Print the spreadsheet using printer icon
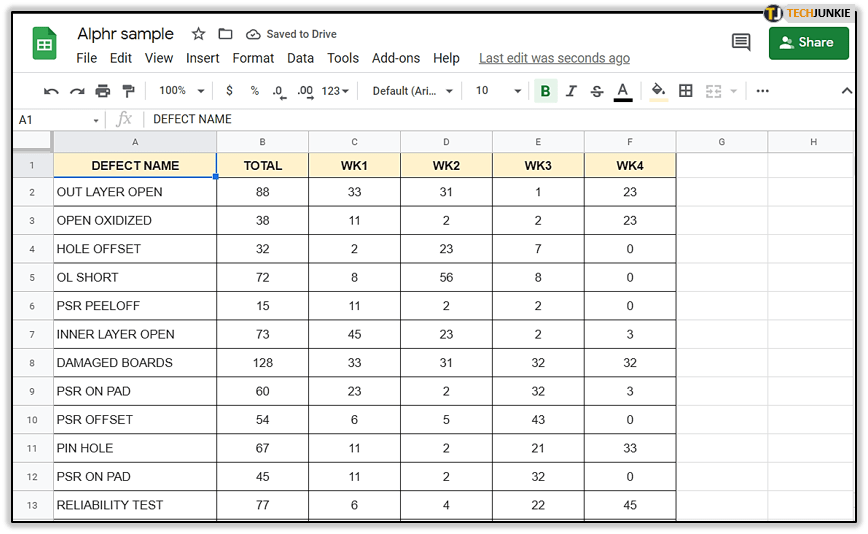This screenshot has width=868, height=534. [102, 91]
